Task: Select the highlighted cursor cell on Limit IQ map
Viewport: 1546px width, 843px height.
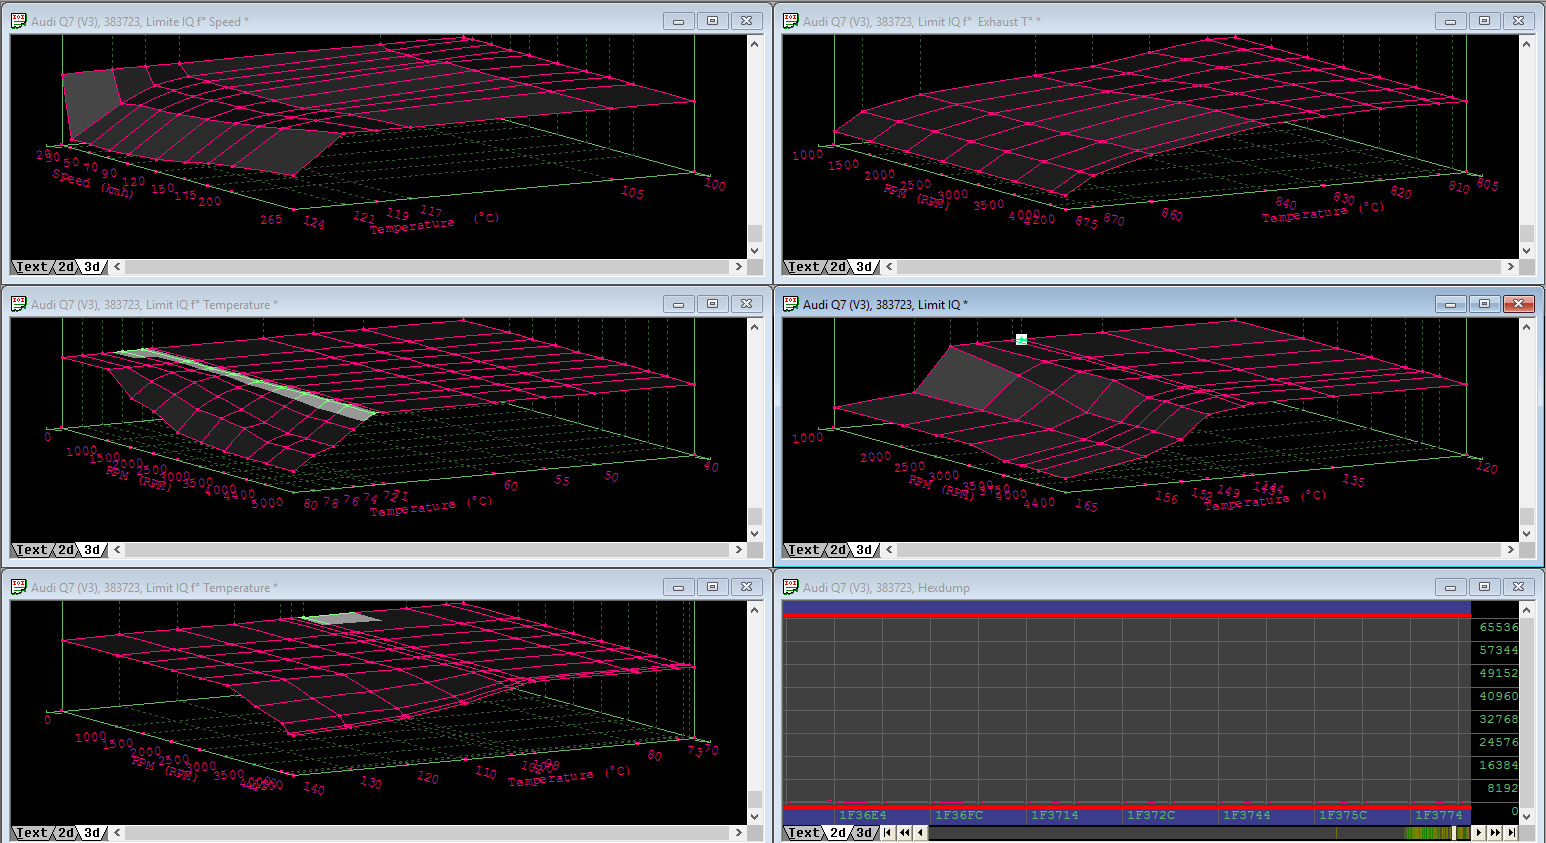Action: click(1021, 340)
